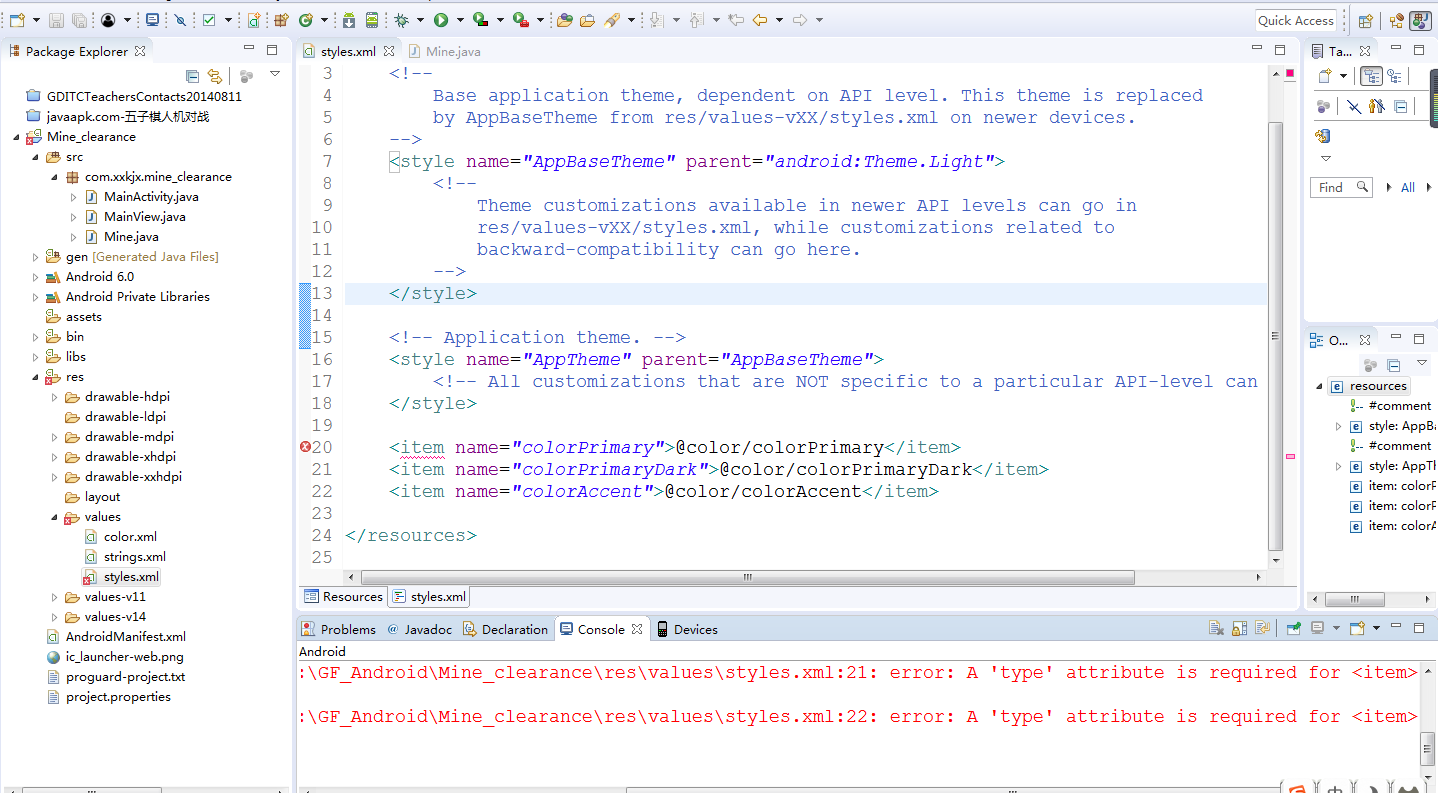Click the Open Type folder icon
1438x793 pixels.
pos(564,20)
